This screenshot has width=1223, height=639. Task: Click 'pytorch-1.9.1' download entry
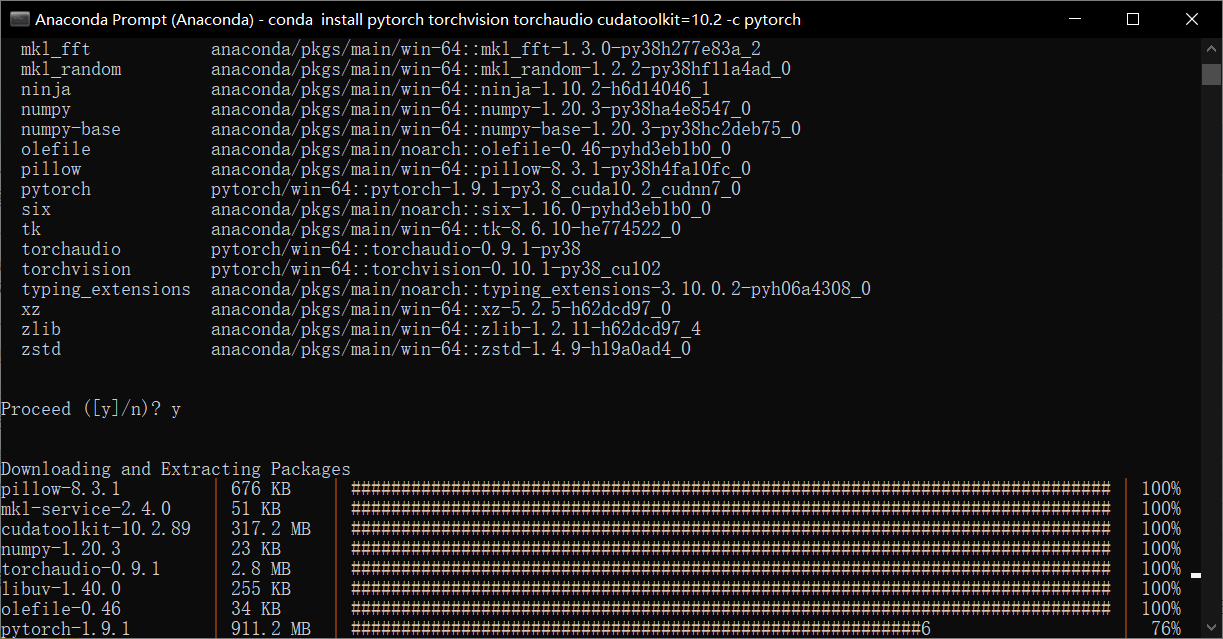coord(66,629)
